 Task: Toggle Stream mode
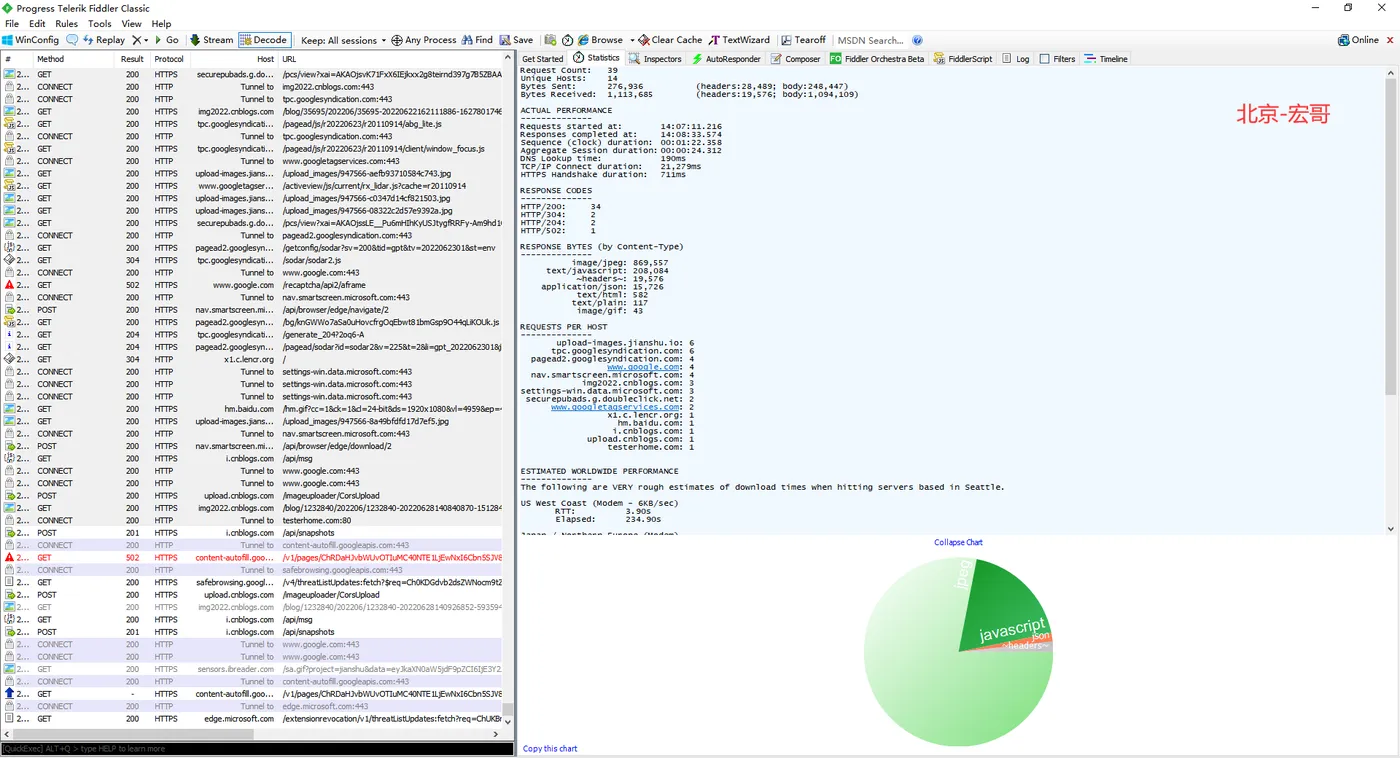211,40
